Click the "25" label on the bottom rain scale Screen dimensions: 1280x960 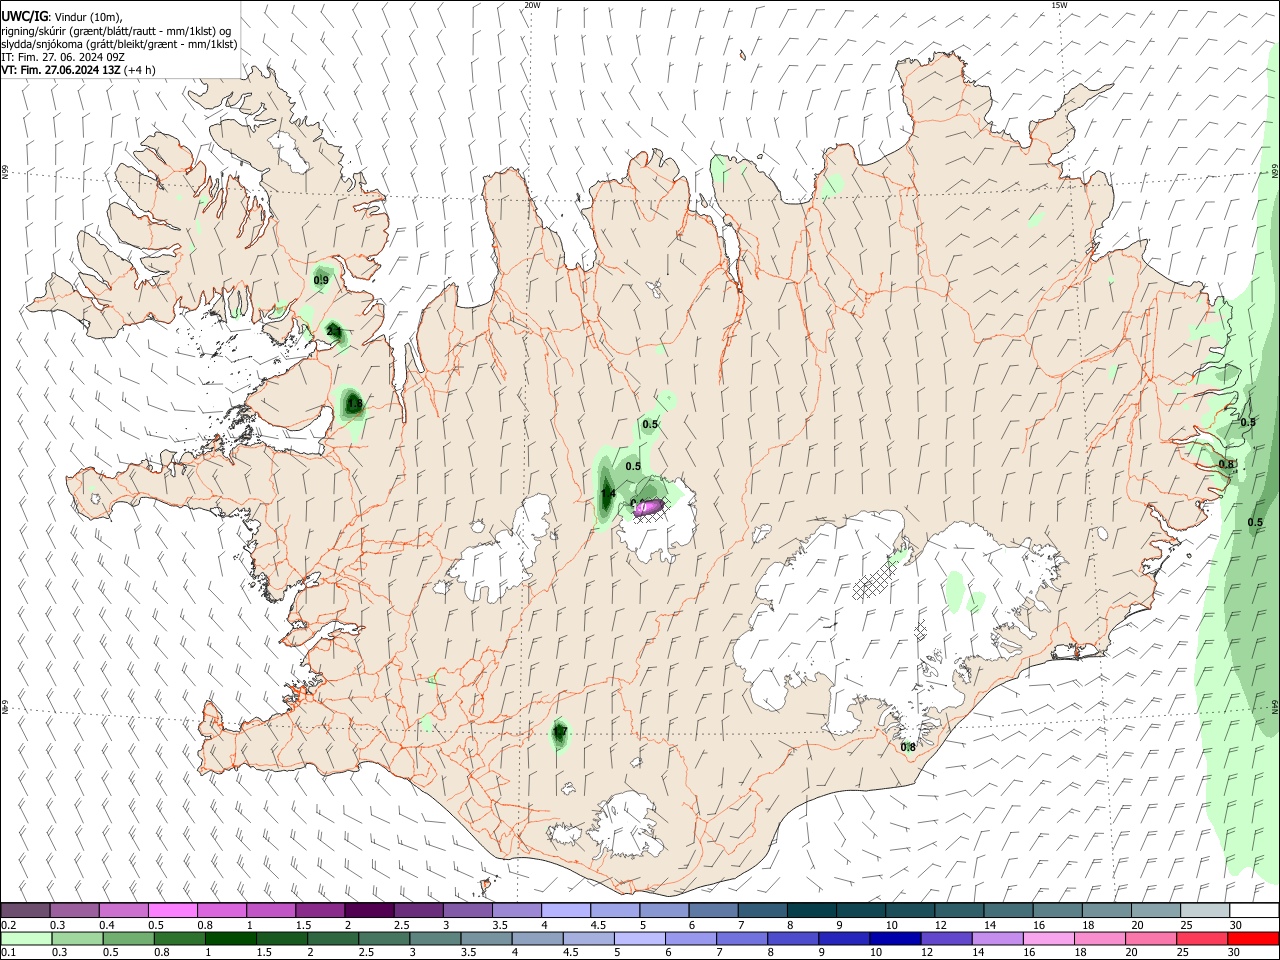pyautogui.click(x=1185, y=953)
